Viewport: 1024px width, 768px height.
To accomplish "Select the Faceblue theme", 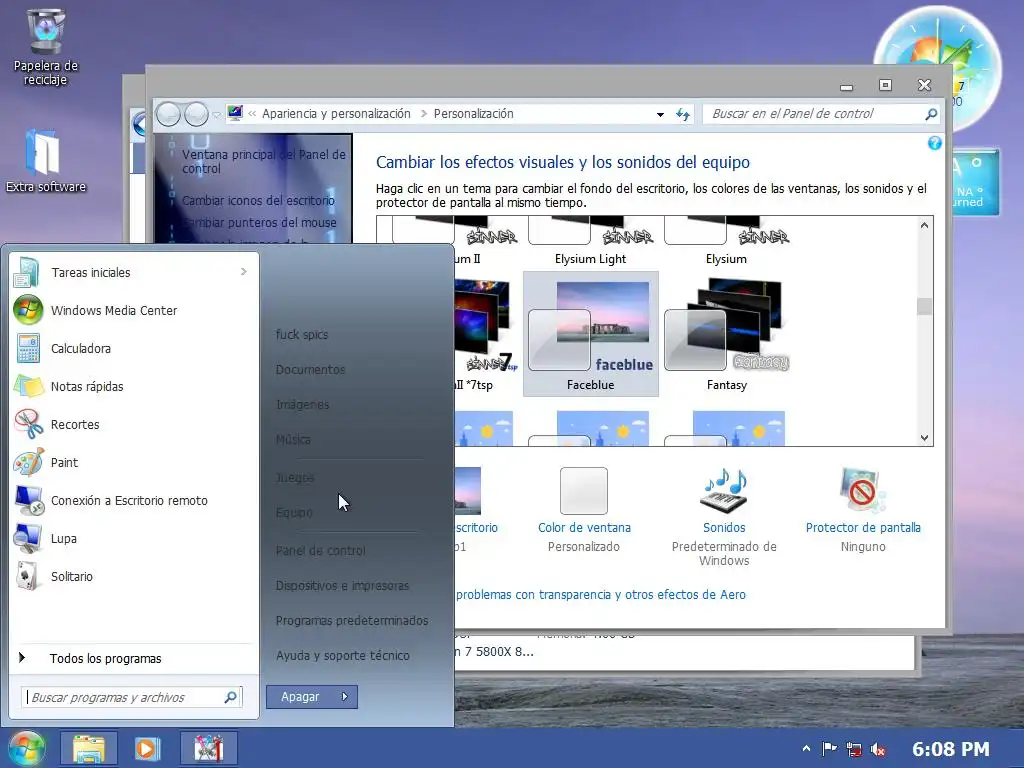I will click(590, 334).
